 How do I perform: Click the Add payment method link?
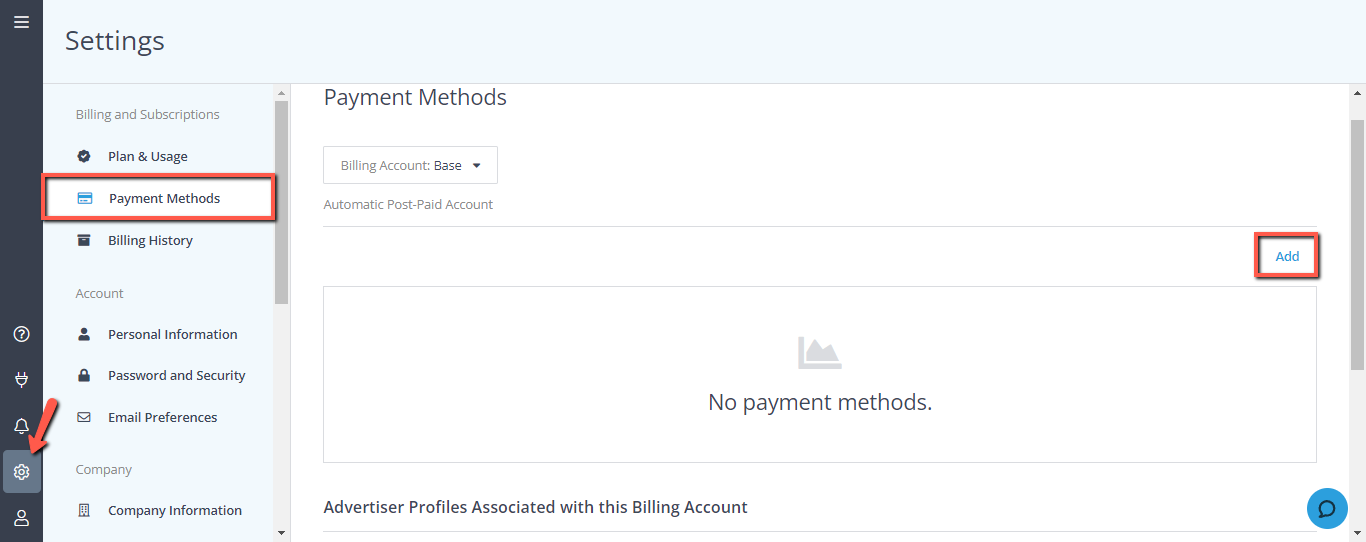coord(1287,256)
